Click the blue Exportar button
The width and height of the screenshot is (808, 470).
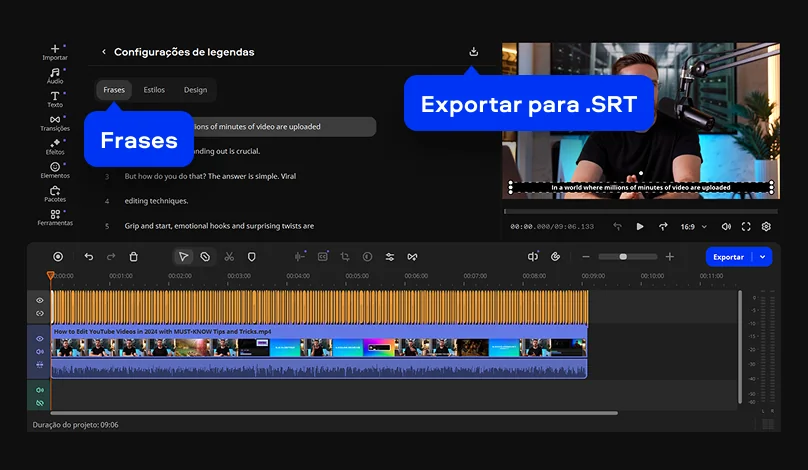[x=728, y=257]
